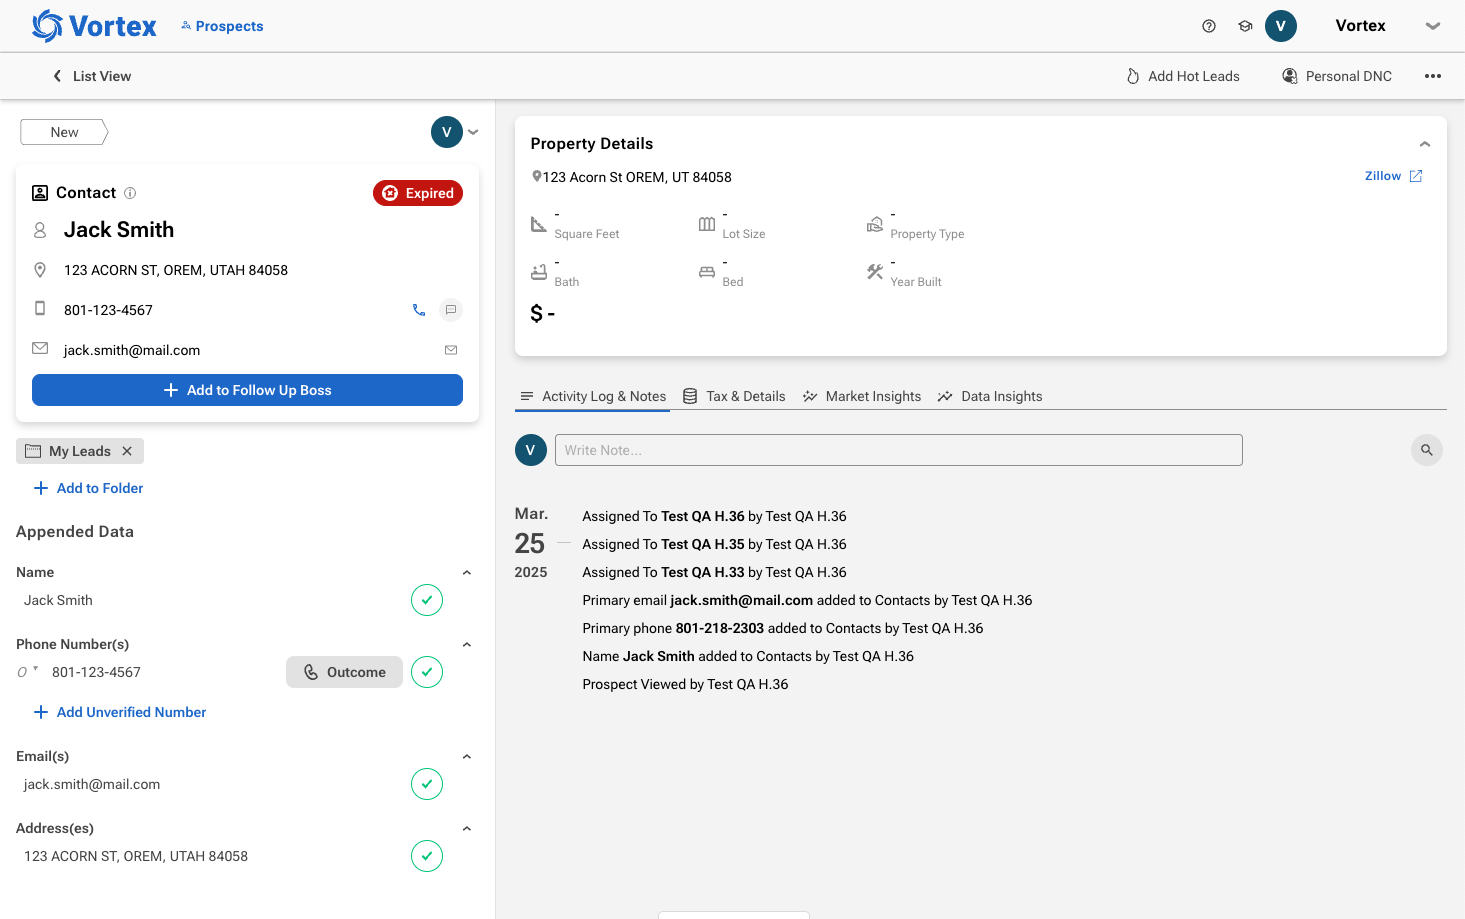Open the training graduation cap icon

click(x=1245, y=26)
